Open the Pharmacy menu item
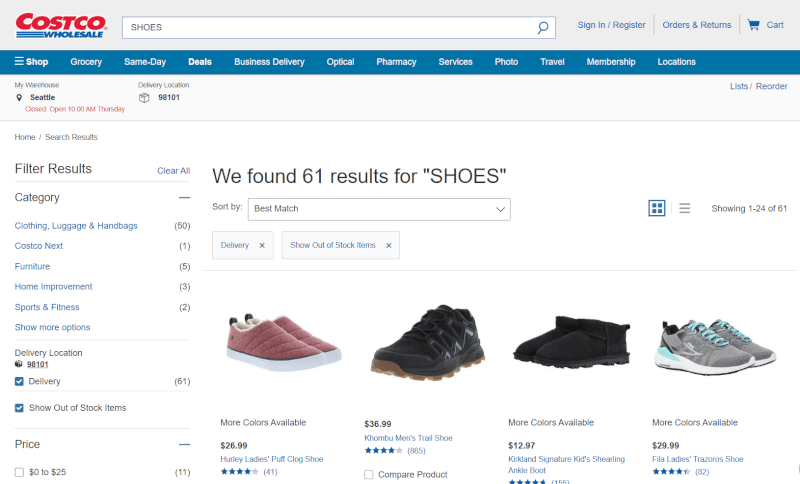Image resolution: width=800 pixels, height=484 pixels. (x=396, y=62)
